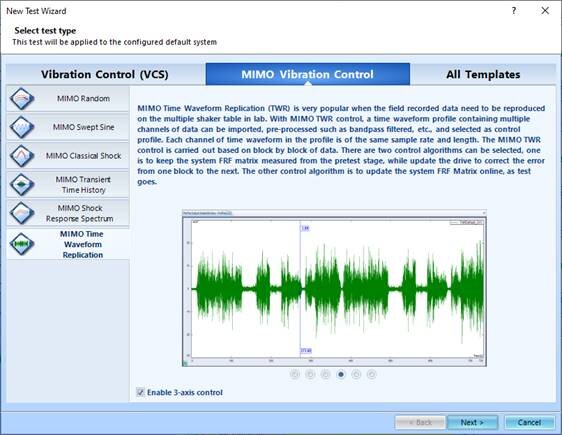Select the fifth carousel page dot
Image resolution: width=562 pixels, height=435 pixels.
(x=356, y=374)
